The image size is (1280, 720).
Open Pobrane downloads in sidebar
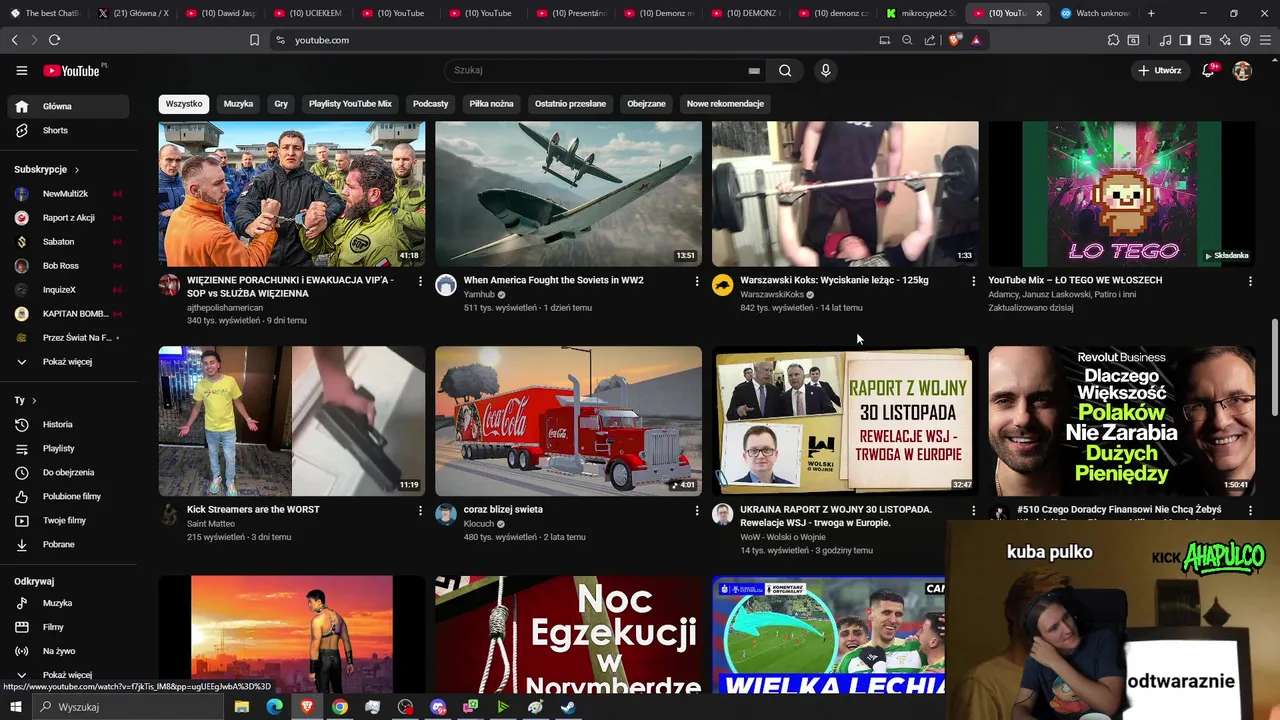click(66, 545)
